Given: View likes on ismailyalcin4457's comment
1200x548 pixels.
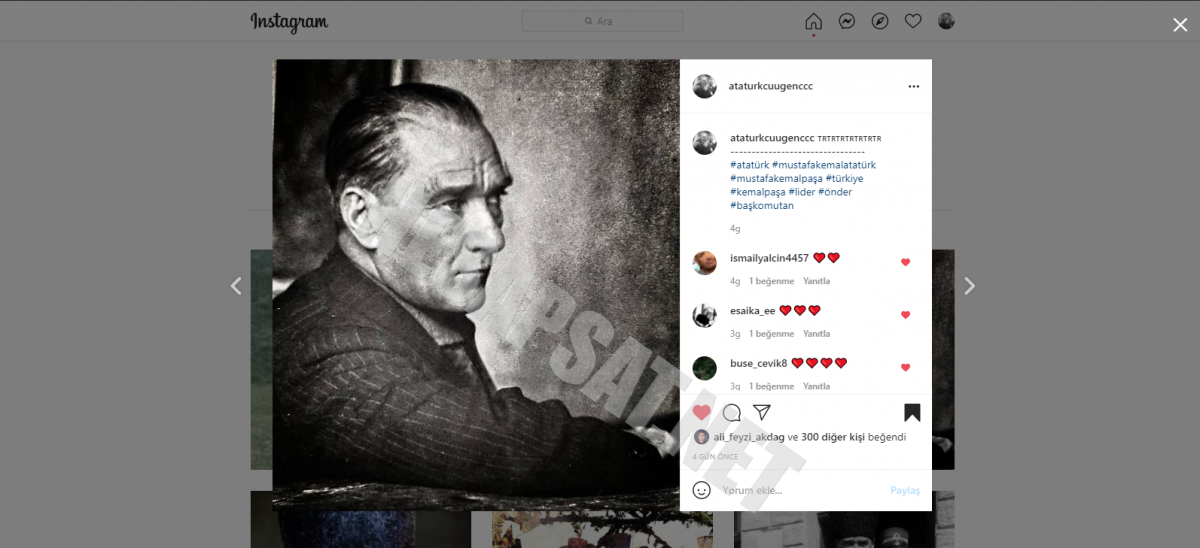Looking at the screenshot, I should 771,281.
